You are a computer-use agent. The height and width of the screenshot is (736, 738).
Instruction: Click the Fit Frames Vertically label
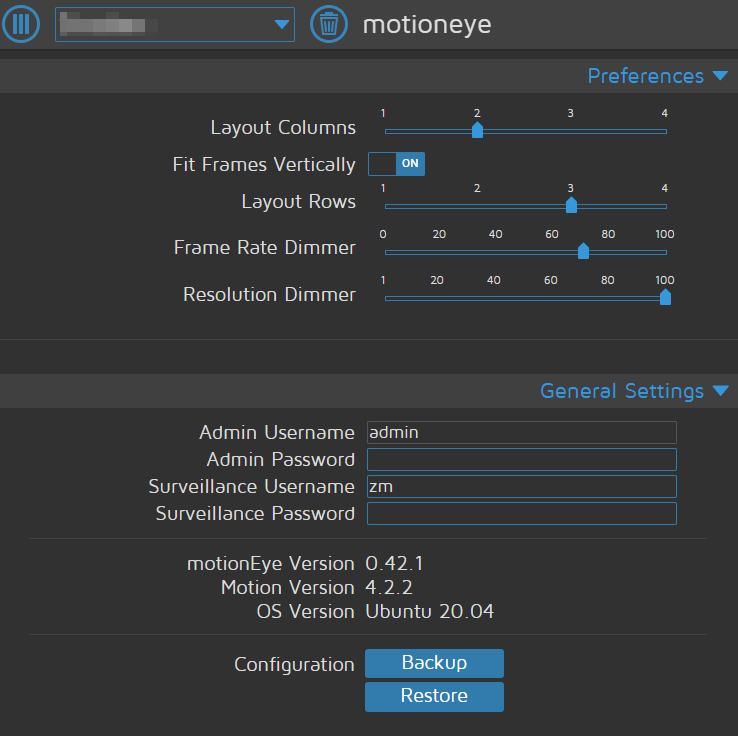[x=264, y=164]
